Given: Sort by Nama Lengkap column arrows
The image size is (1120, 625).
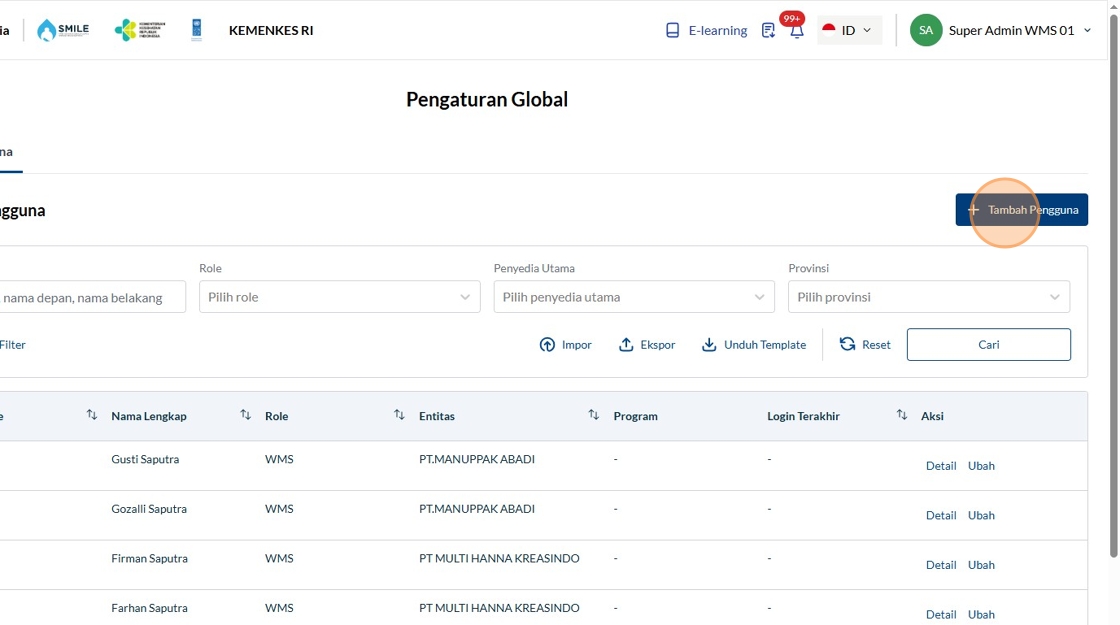Looking at the screenshot, I should [246, 415].
